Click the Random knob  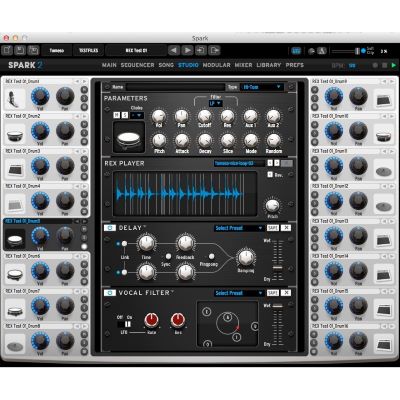[x=274, y=141]
